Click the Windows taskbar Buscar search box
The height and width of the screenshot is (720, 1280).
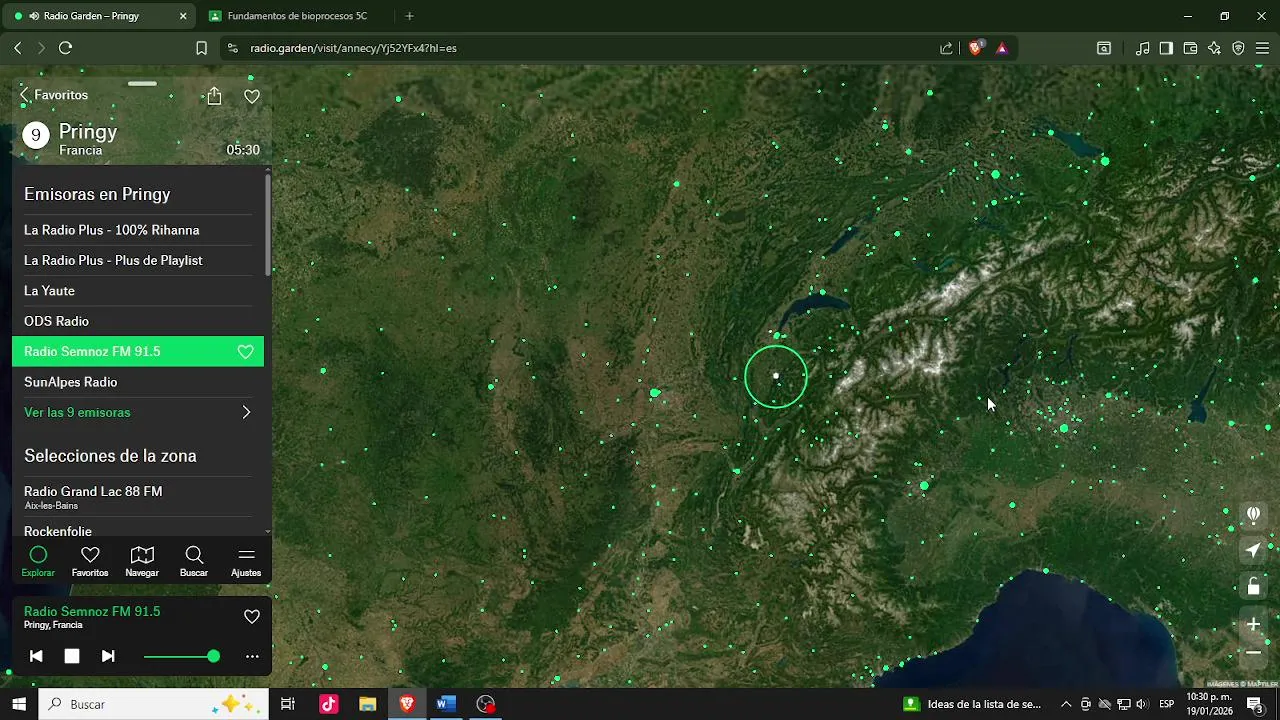[x=153, y=704]
